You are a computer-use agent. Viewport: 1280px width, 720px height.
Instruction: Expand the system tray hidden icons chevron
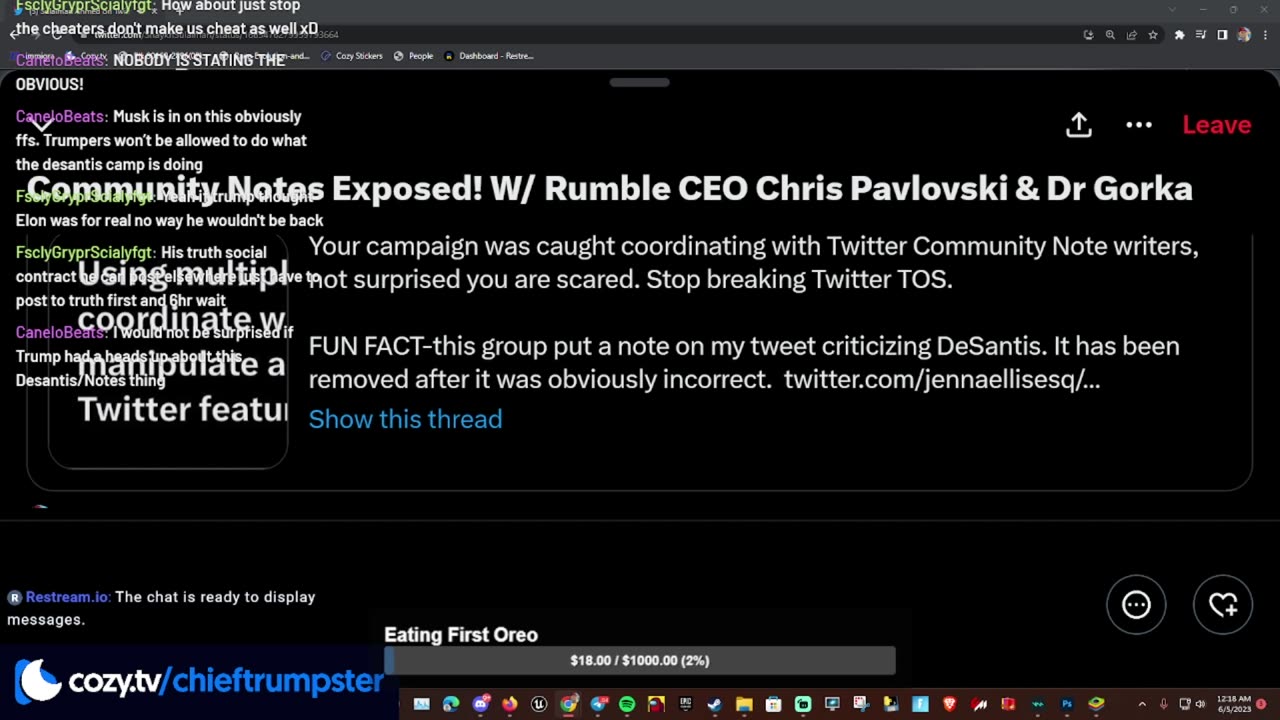tap(1142, 704)
